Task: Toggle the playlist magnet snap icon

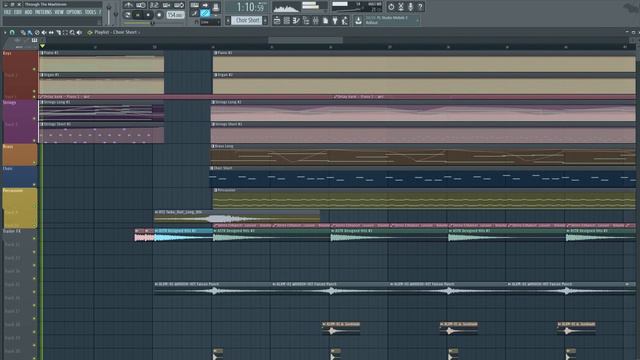Action: tap(12, 32)
